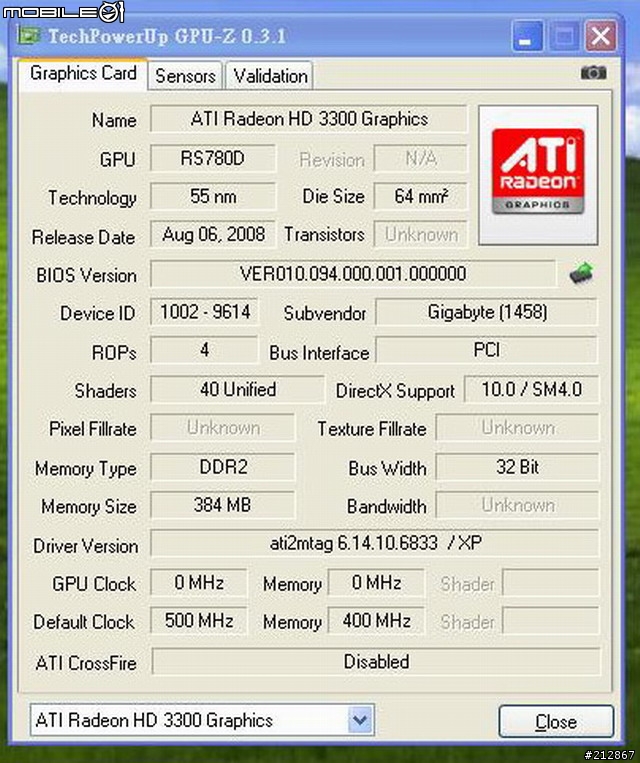Click the Release Date field Aug 06, 2008

pyautogui.click(x=213, y=234)
